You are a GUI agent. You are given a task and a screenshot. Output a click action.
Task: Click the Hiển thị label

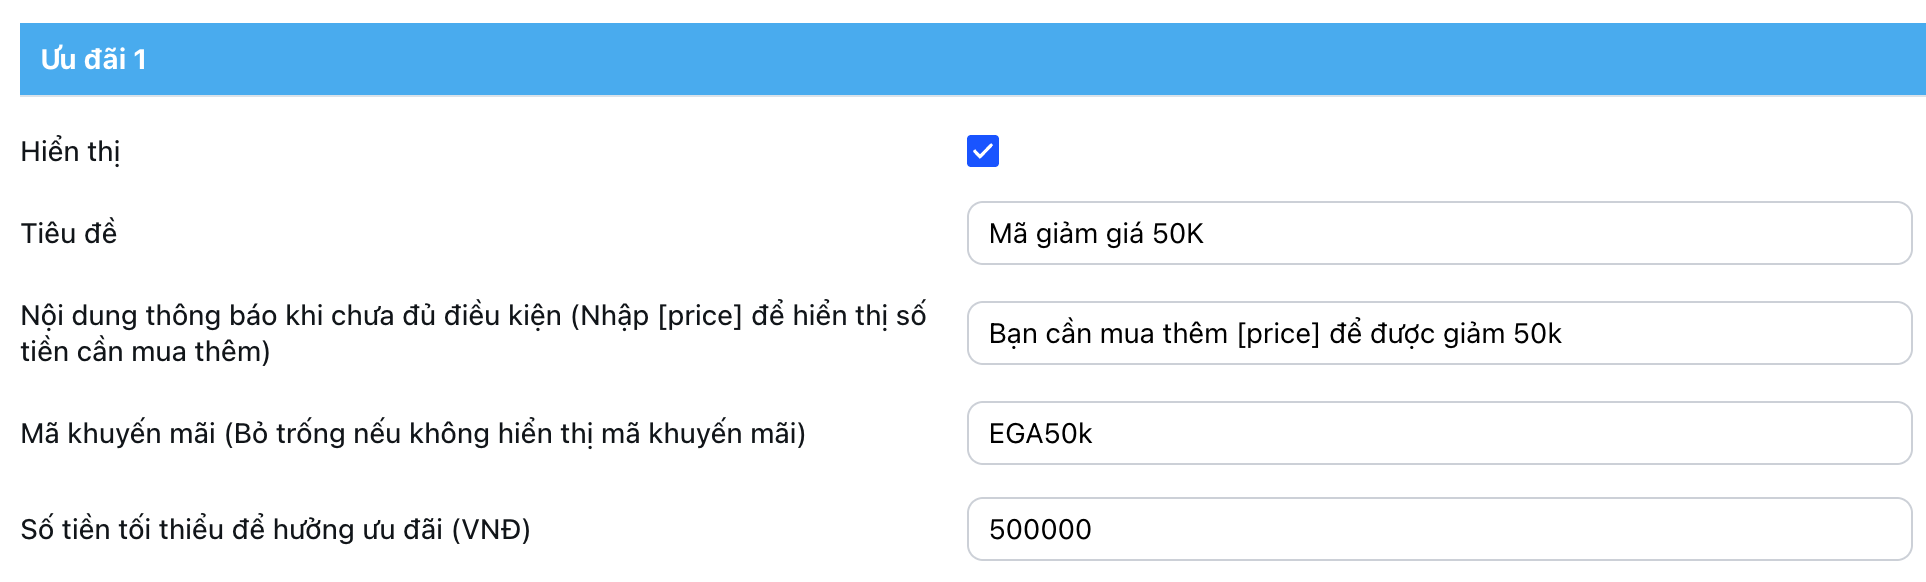70,152
